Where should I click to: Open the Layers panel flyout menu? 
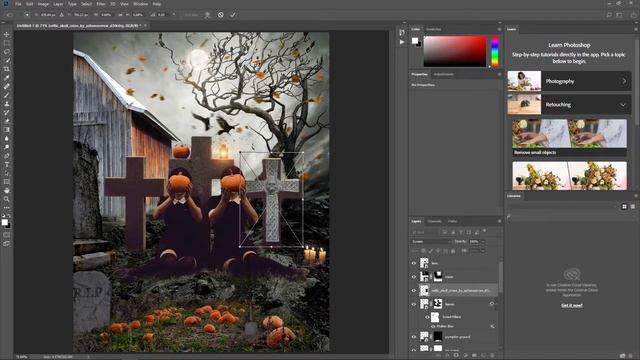point(499,221)
